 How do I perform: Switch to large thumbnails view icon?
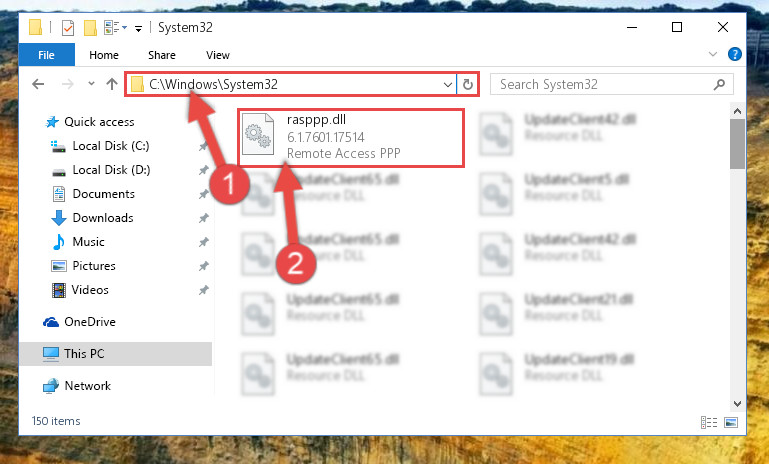pos(731,422)
